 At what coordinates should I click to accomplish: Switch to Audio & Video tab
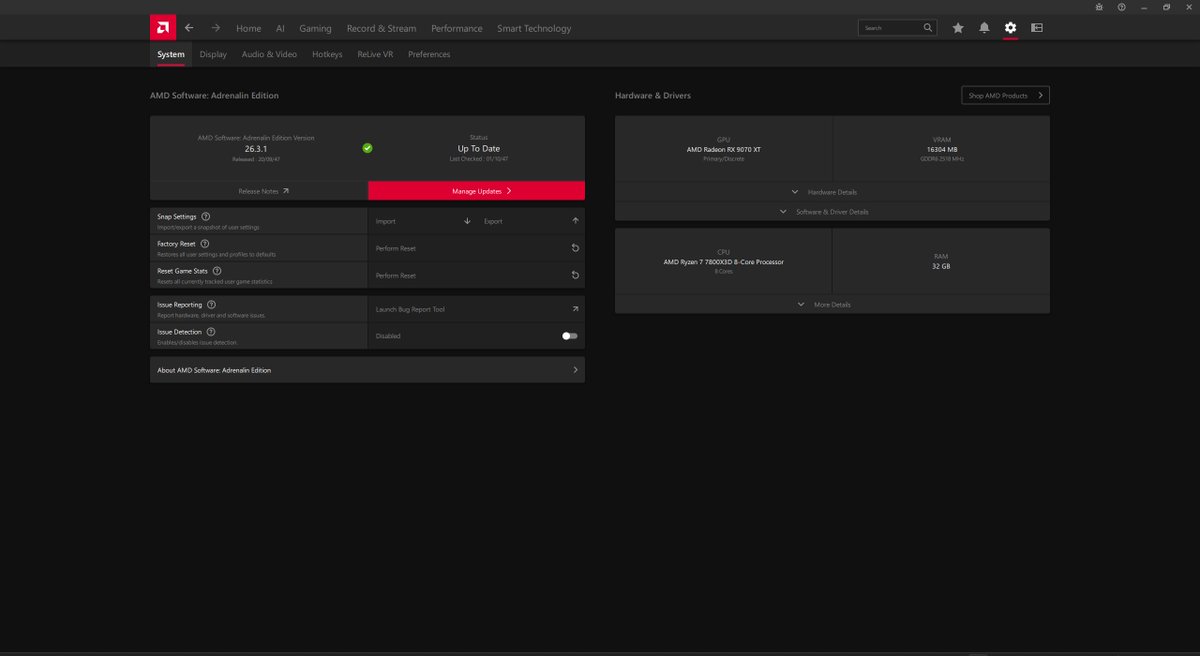click(269, 54)
